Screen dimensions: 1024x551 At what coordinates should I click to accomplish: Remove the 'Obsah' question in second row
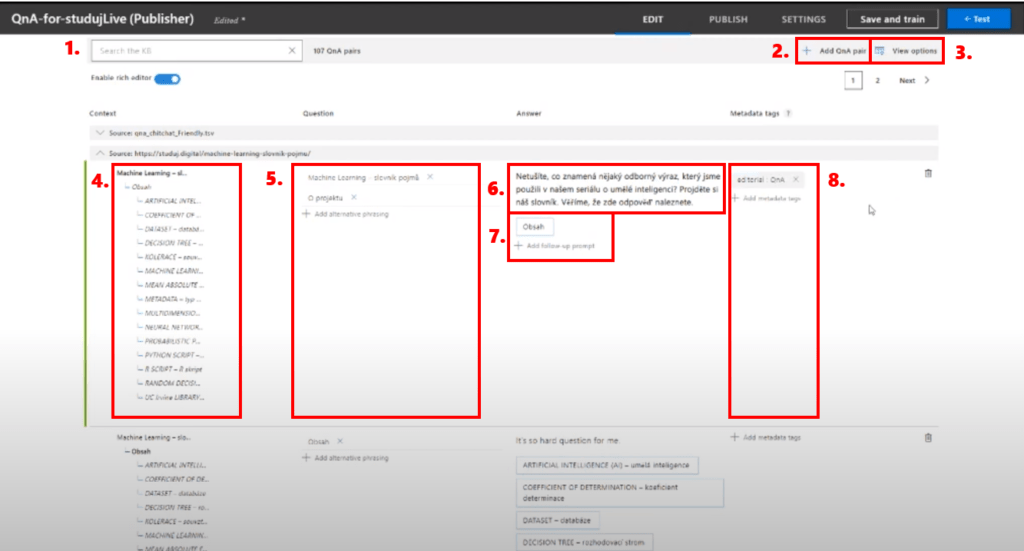click(340, 441)
